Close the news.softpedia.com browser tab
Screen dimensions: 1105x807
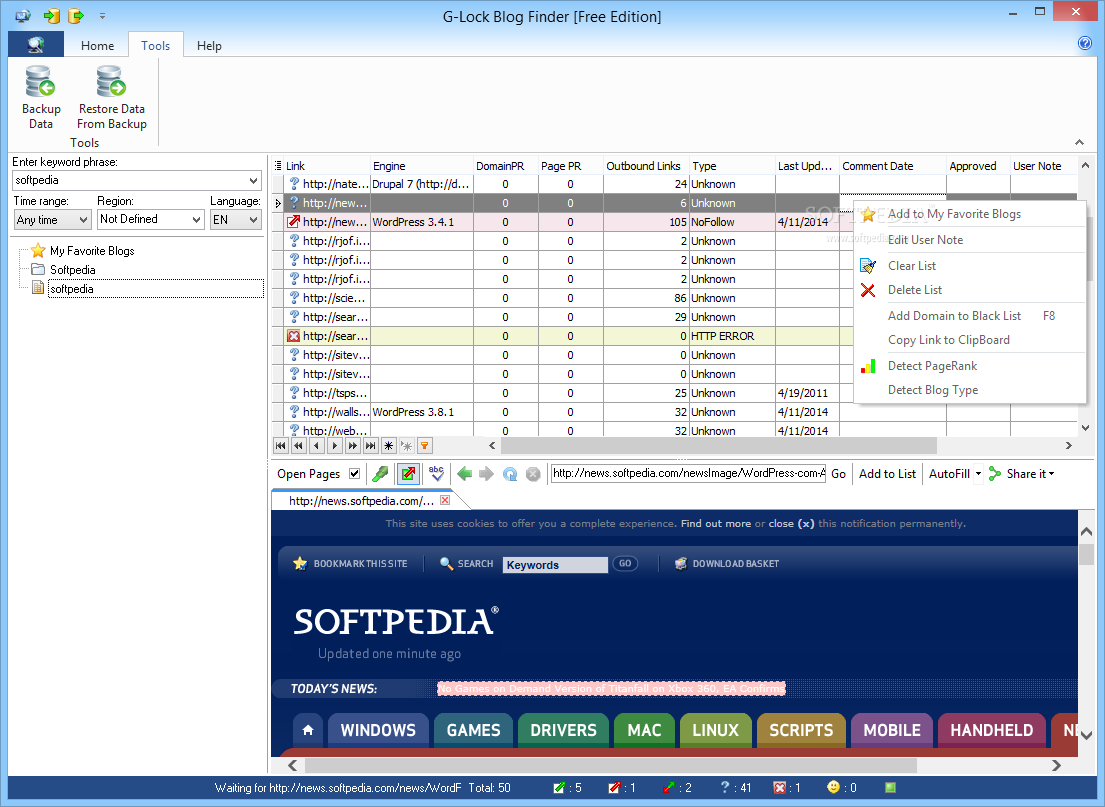tap(445, 500)
